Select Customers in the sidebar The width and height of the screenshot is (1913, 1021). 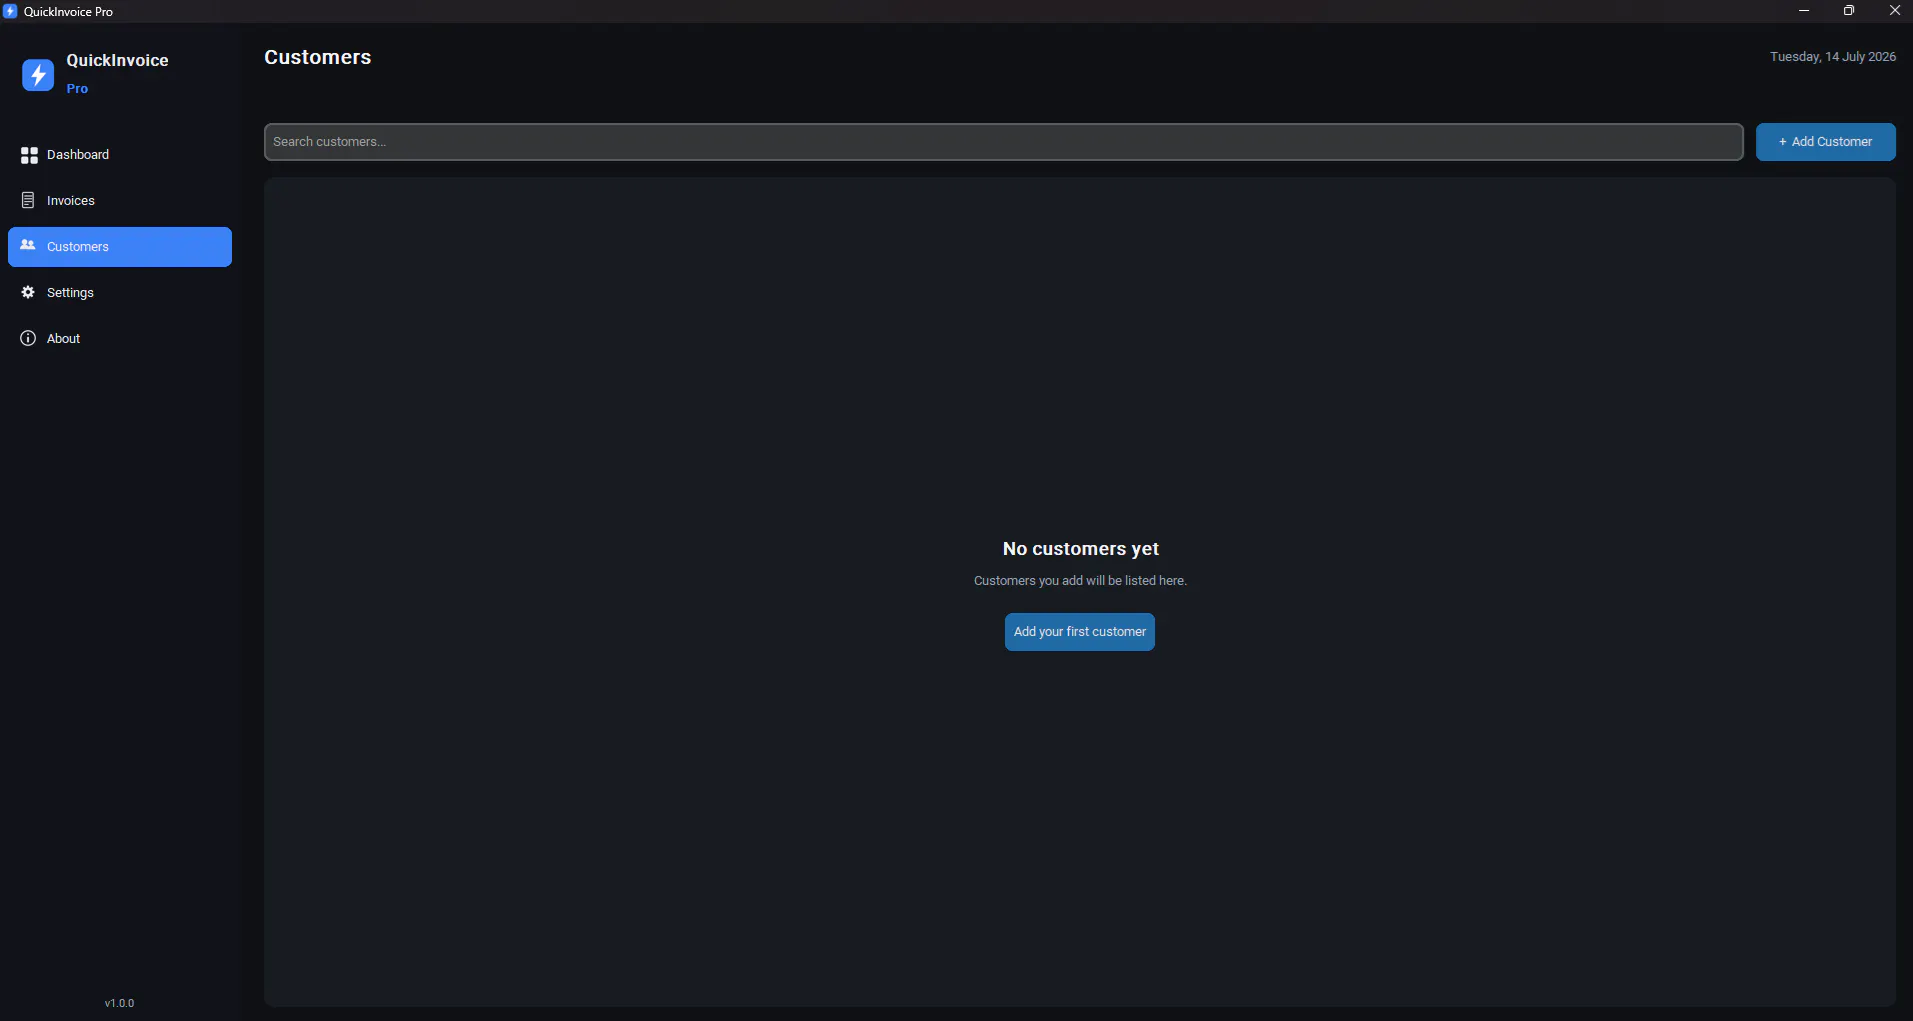[120, 247]
